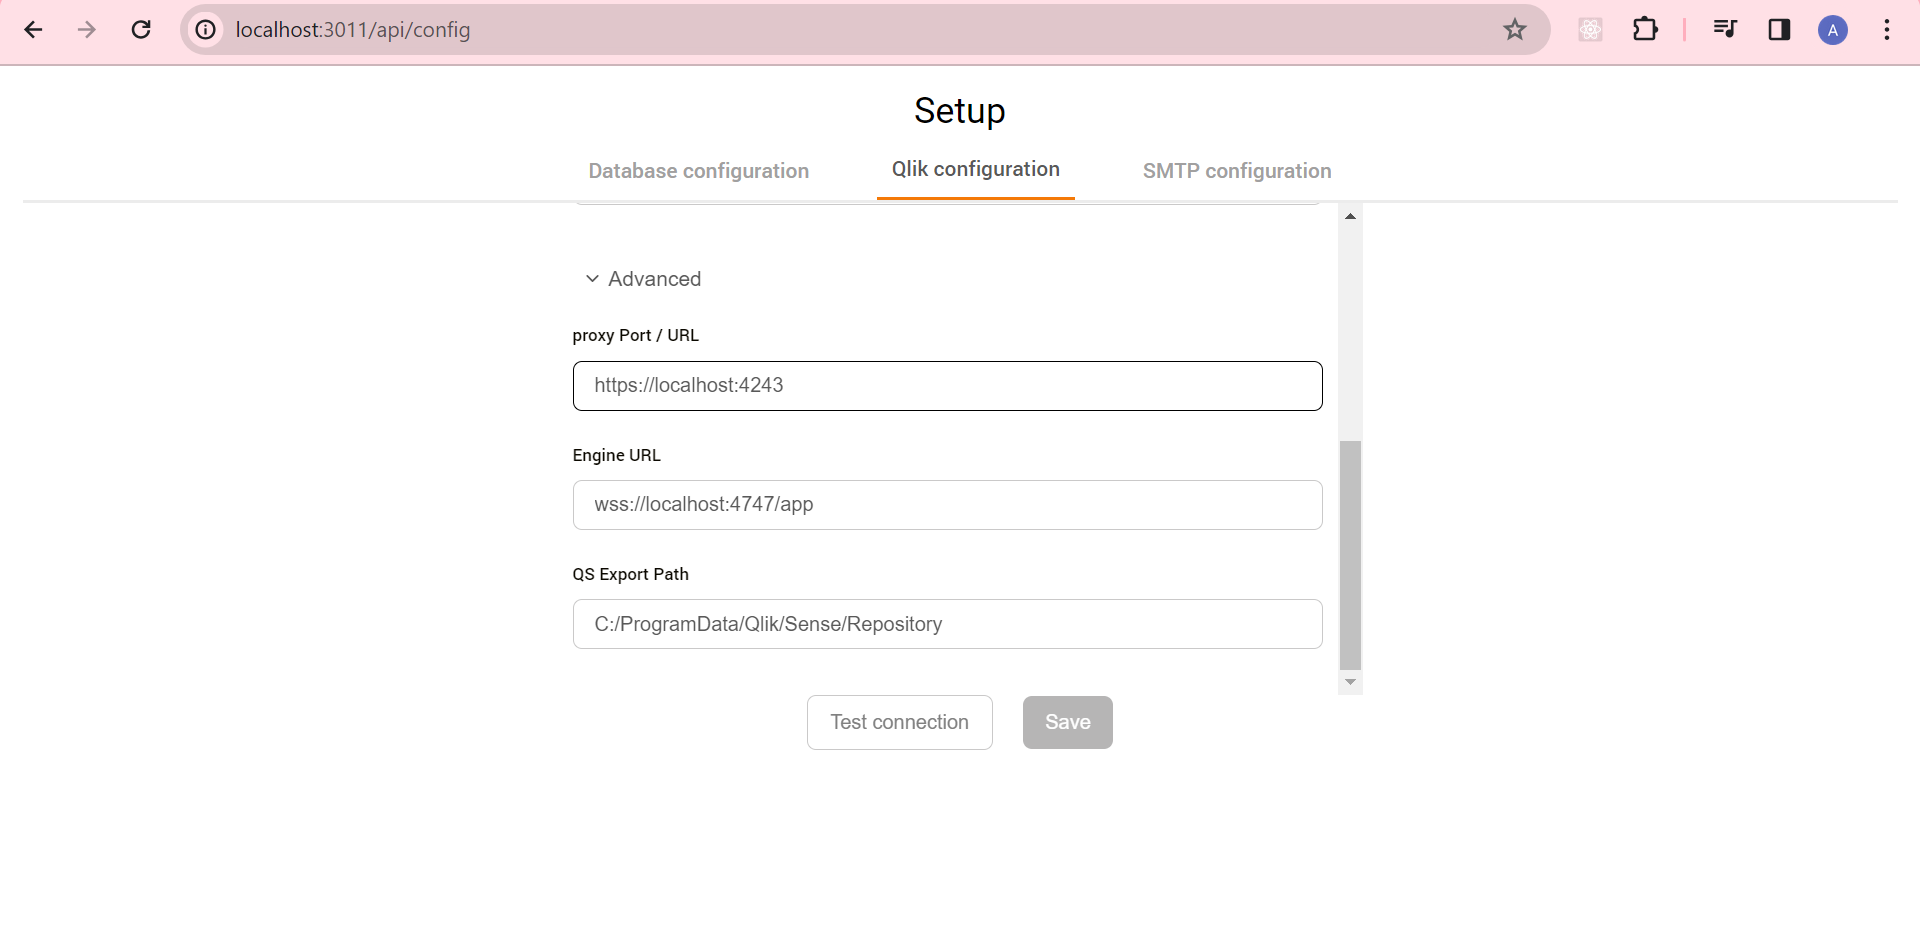Click the browser back arrow

point(34,30)
